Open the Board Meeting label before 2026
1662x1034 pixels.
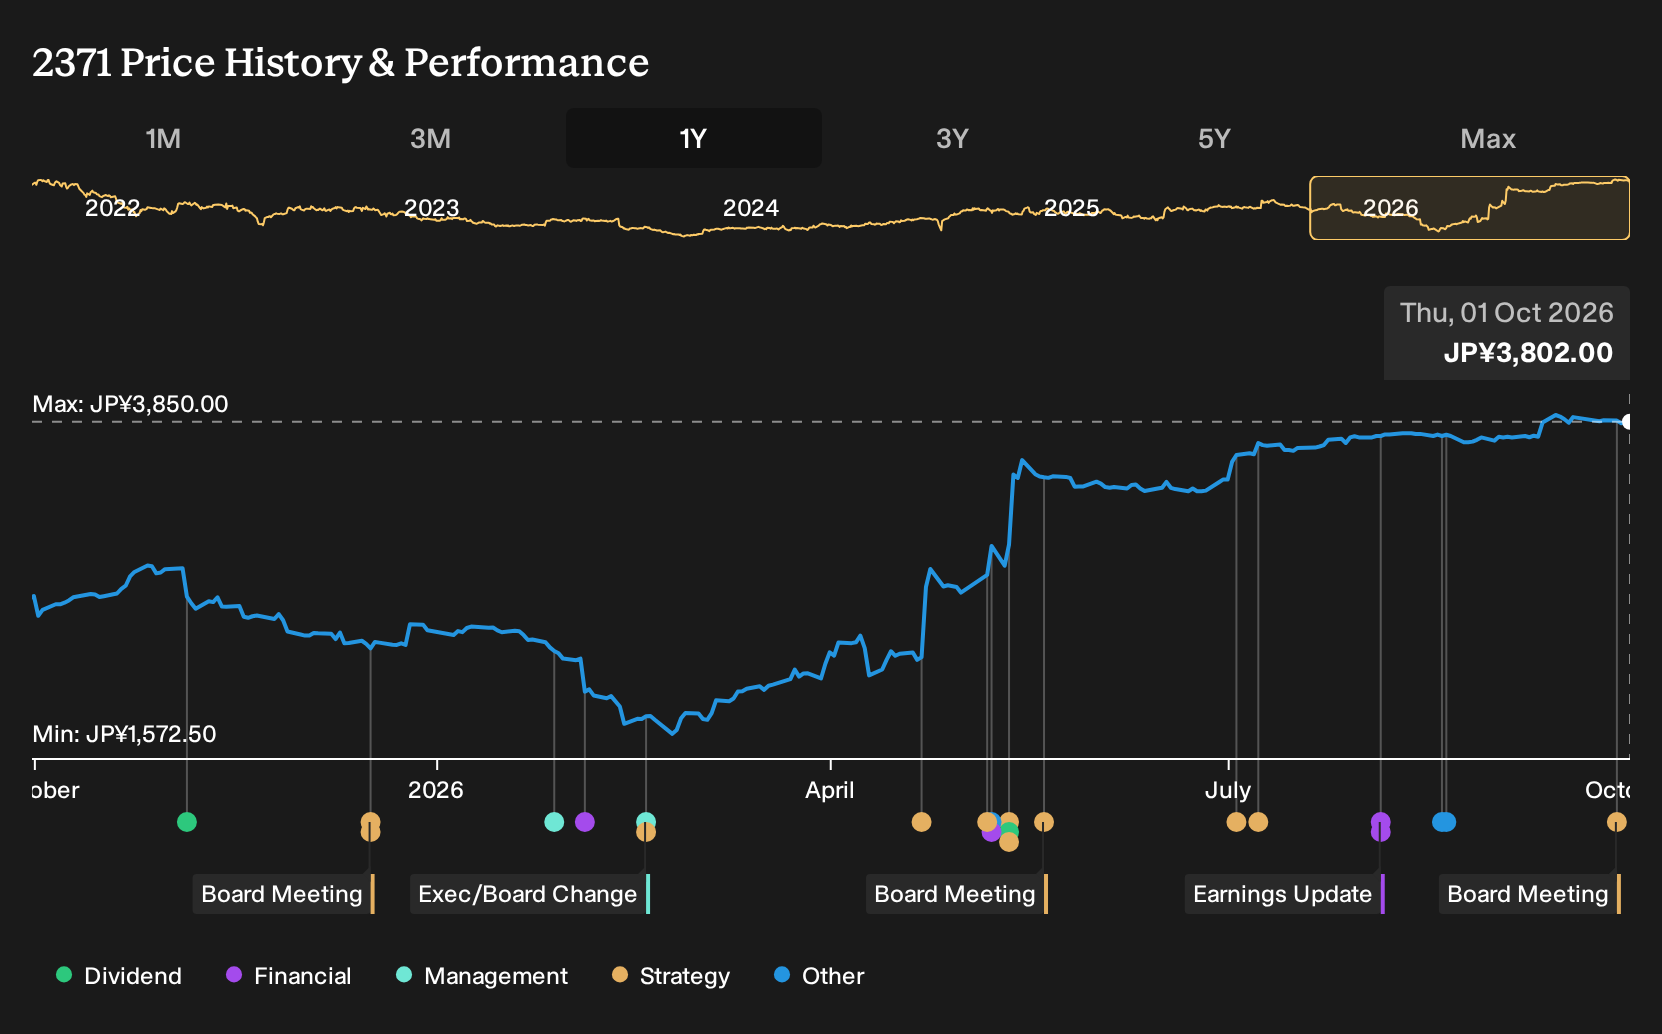(x=284, y=894)
